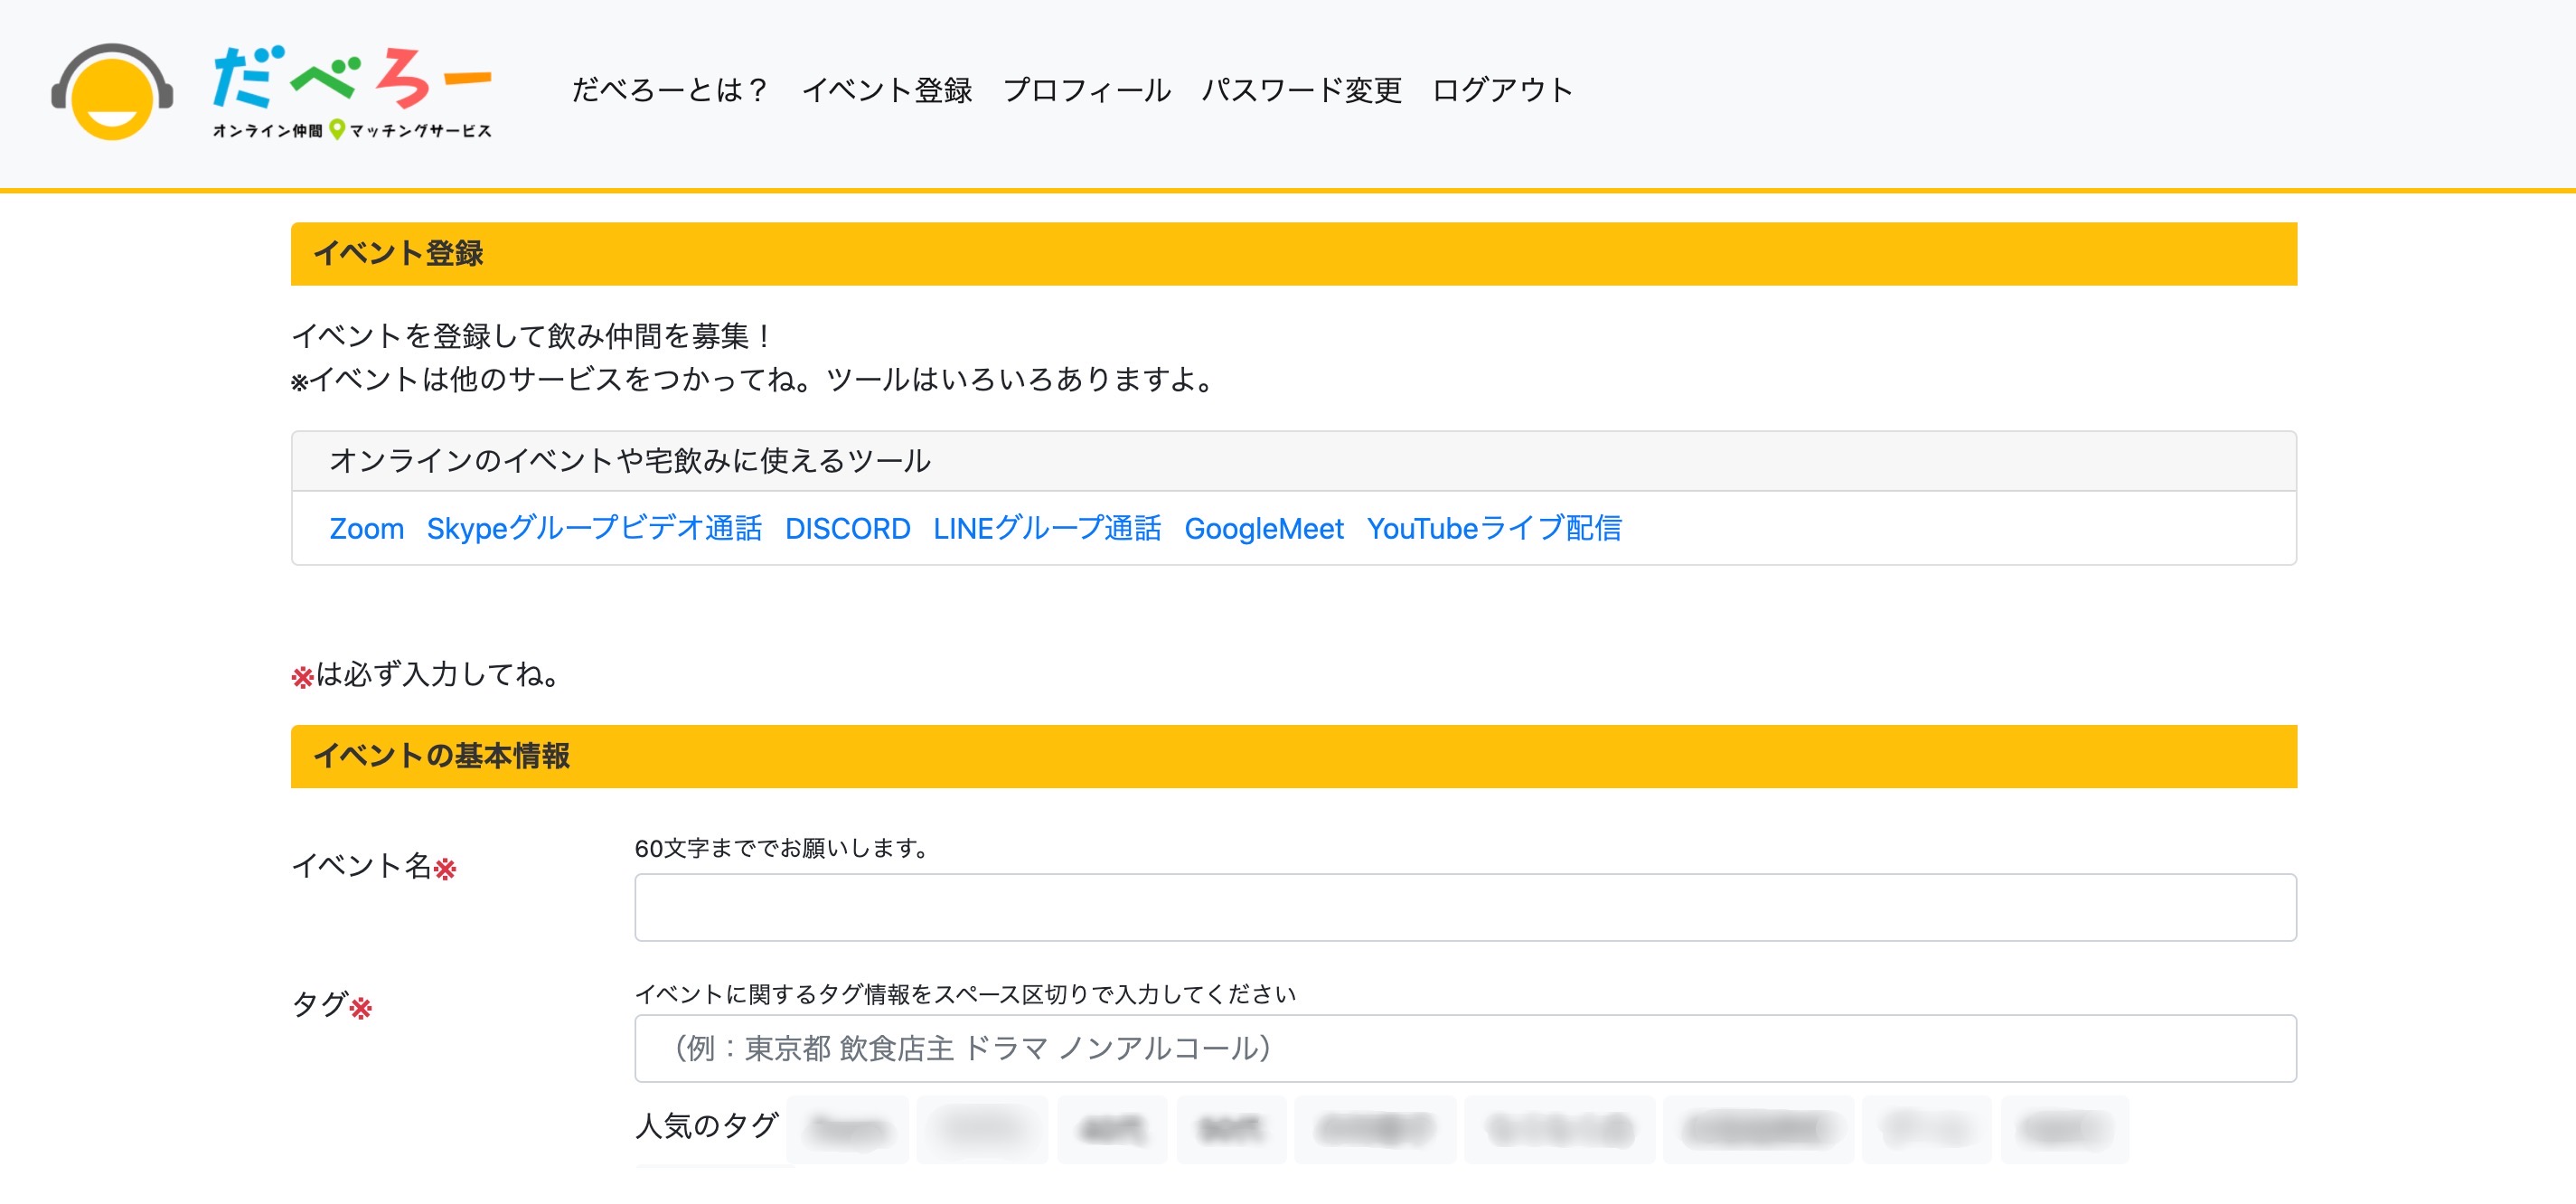2576x1204 pixels.
Task: Click ログアウト to sign out
Action: click(x=1503, y=90)
